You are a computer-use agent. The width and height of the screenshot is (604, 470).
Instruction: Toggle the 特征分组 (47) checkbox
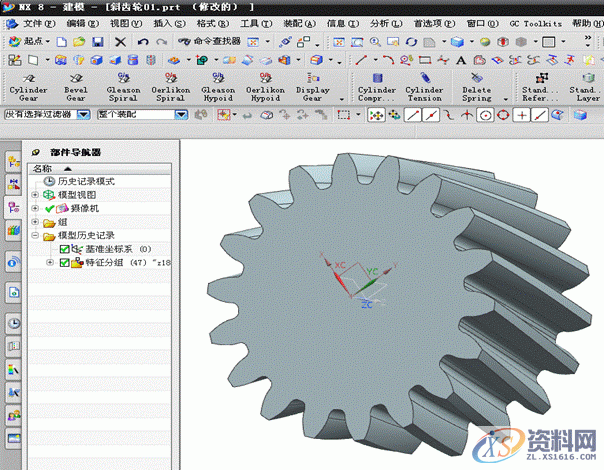click(65, 263)
